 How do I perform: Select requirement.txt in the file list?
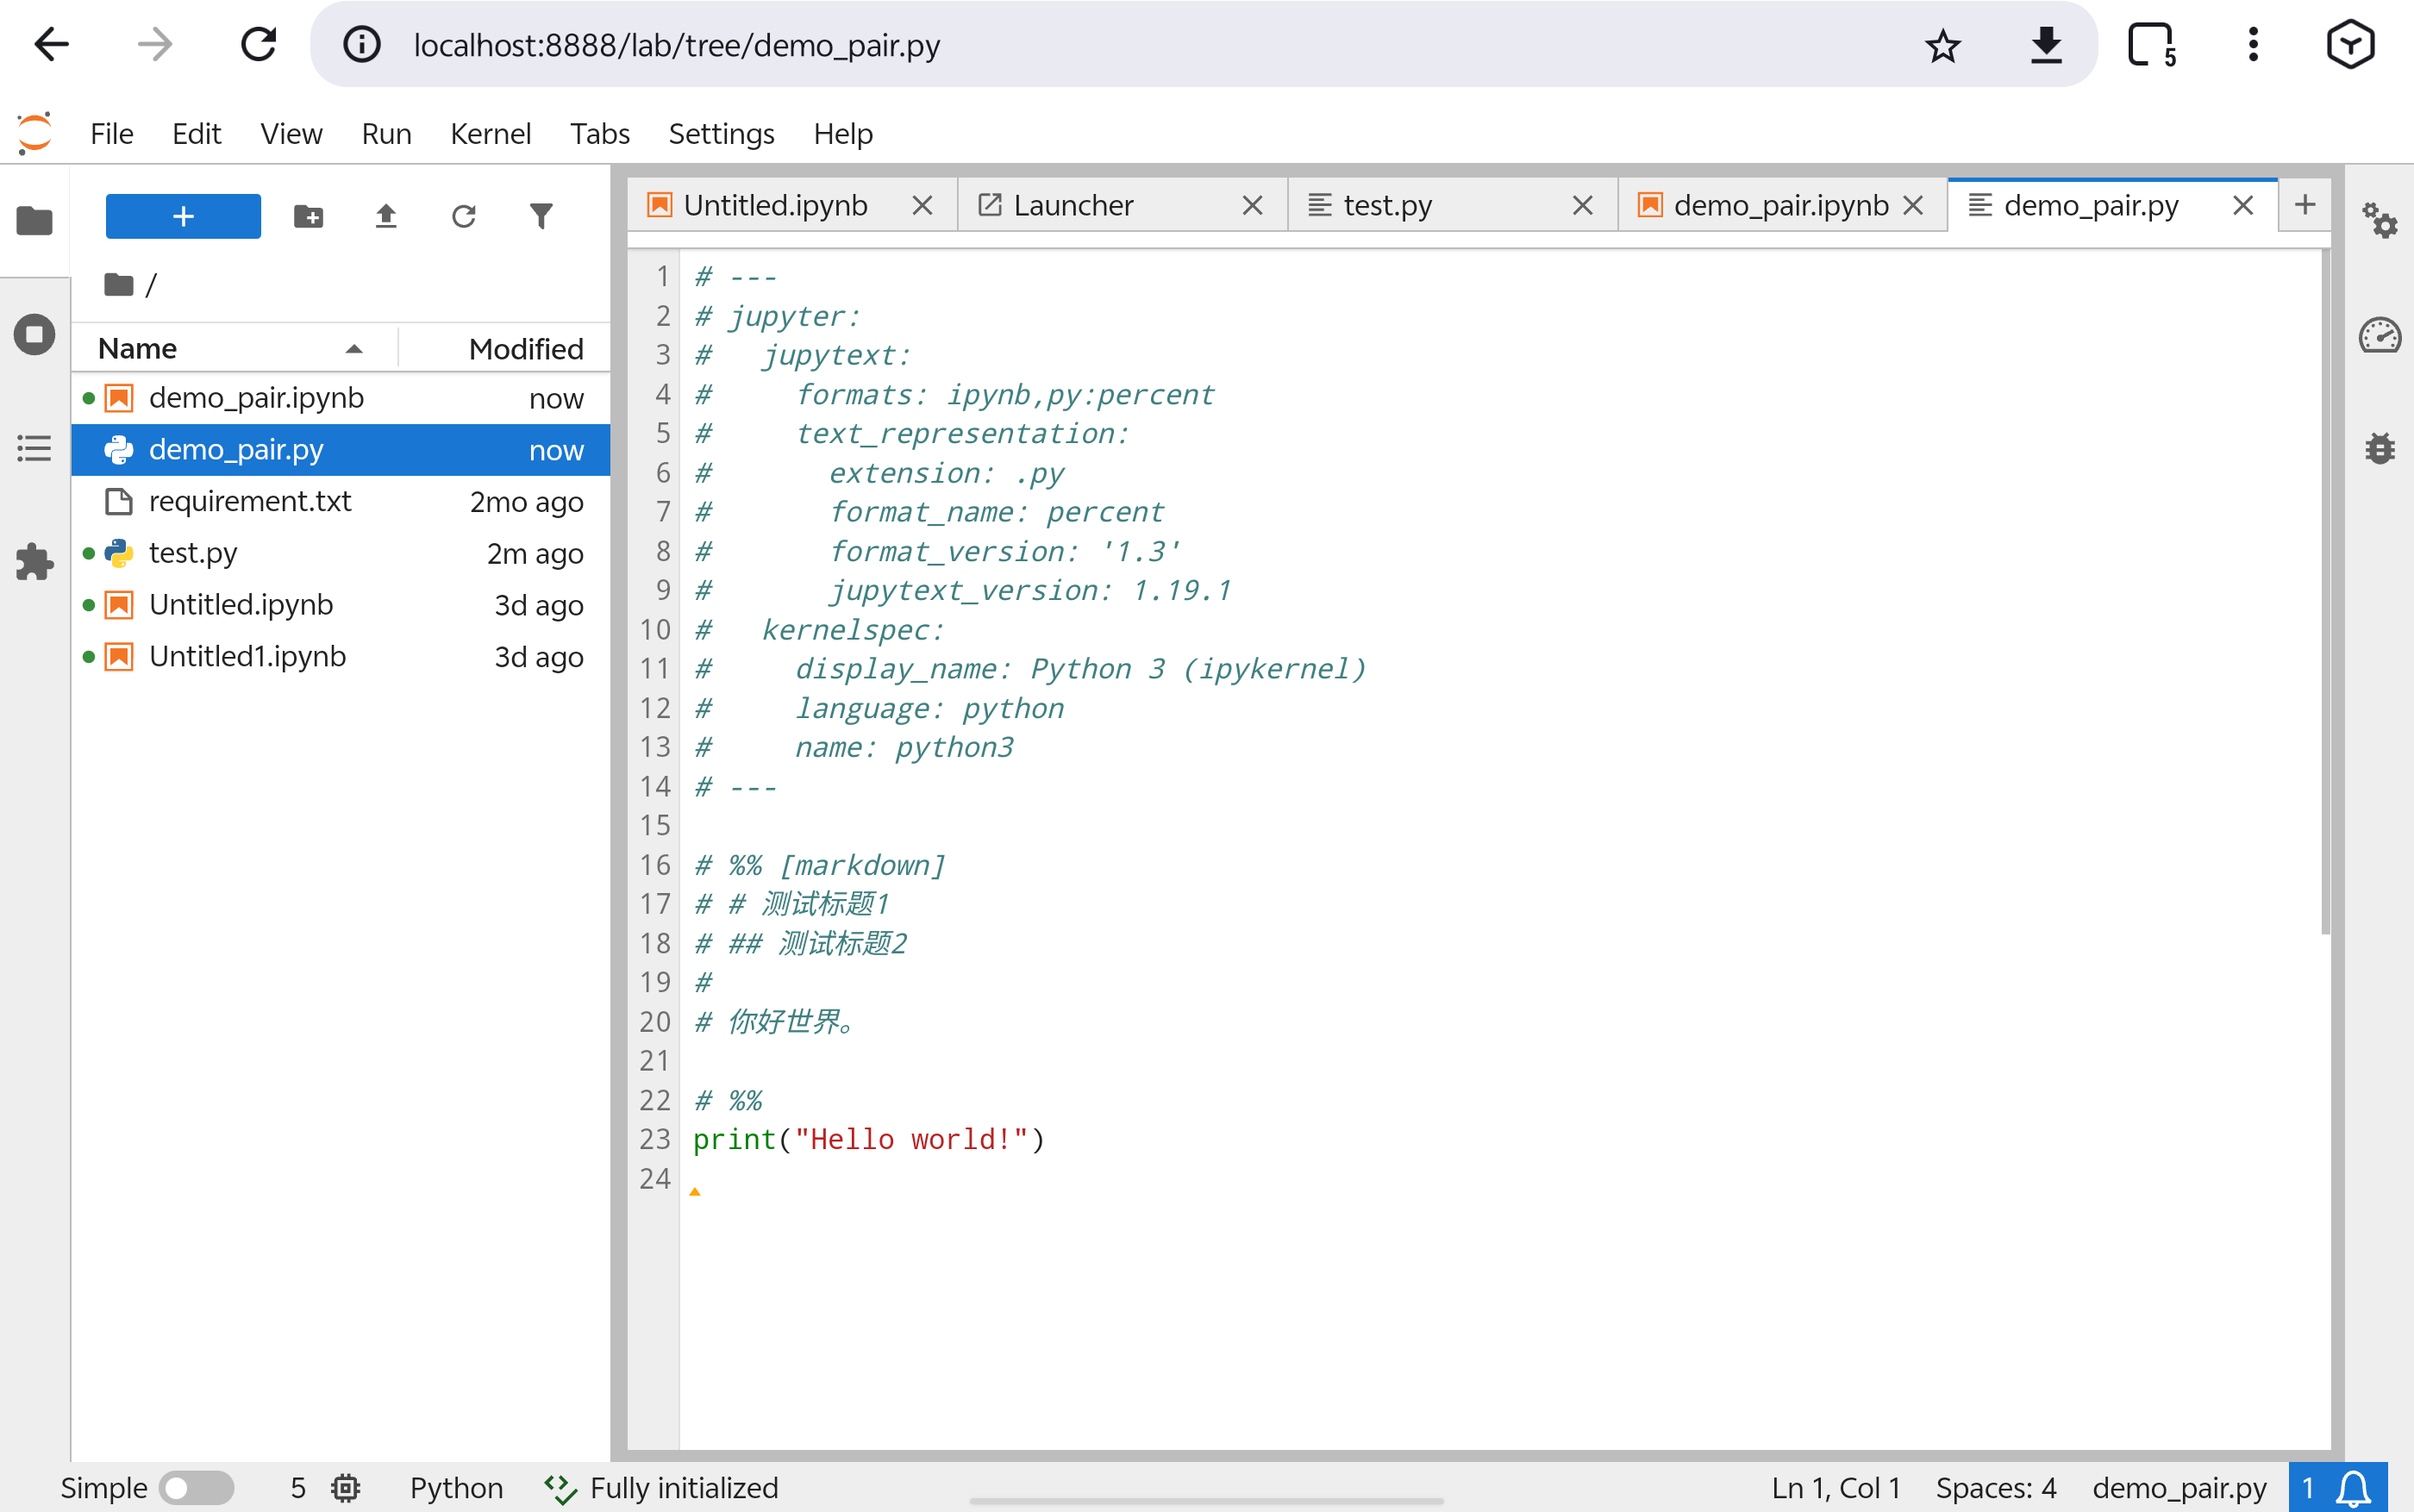(250, 501)
